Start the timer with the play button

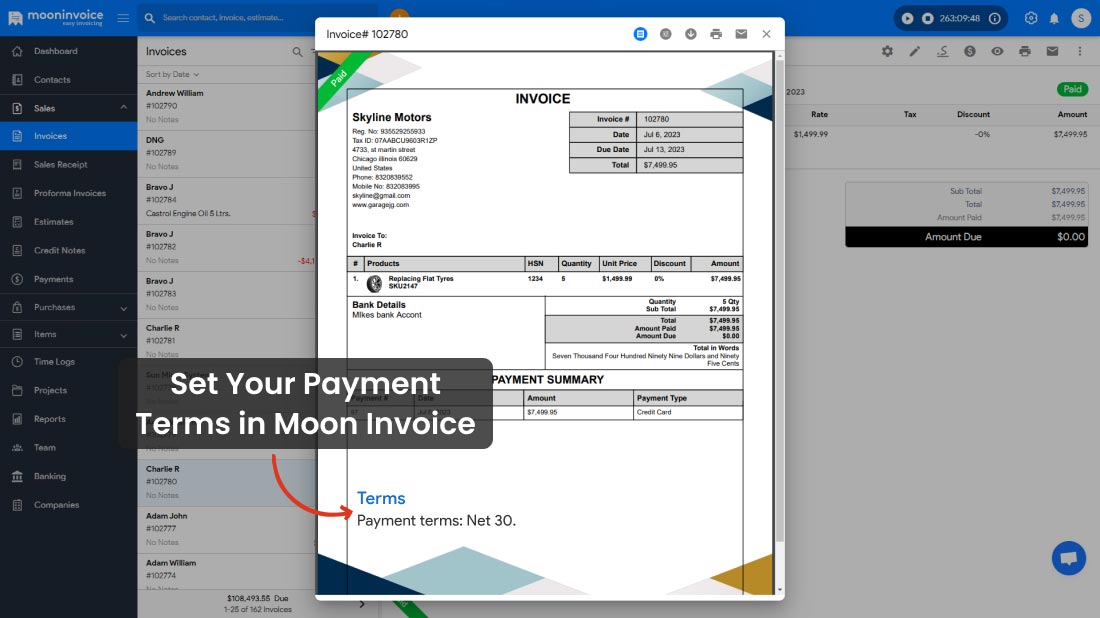pos(907,18)
